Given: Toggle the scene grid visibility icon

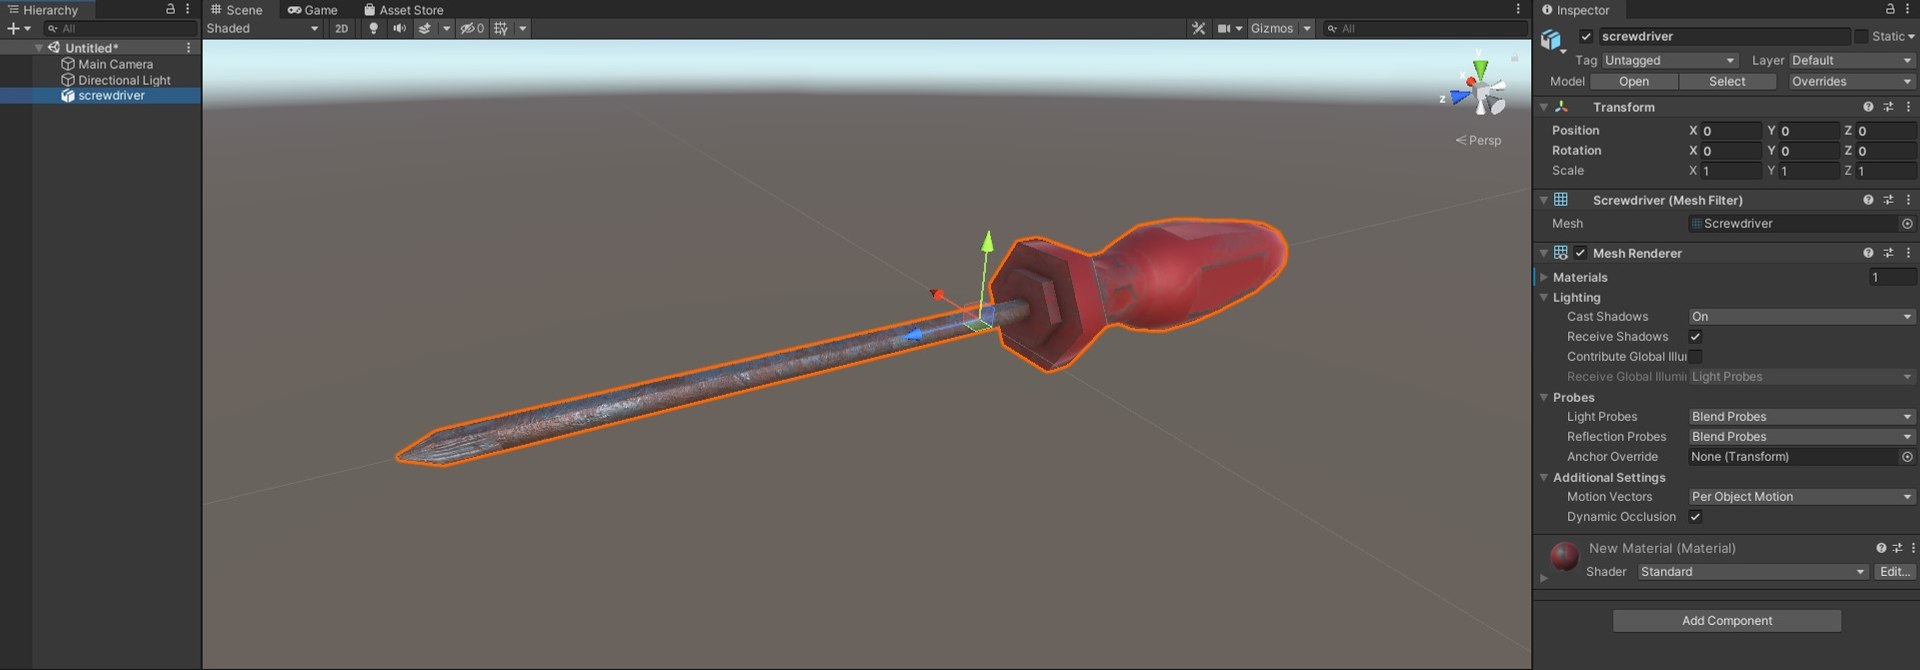Looking at the screenshot, I should (501, 28).
